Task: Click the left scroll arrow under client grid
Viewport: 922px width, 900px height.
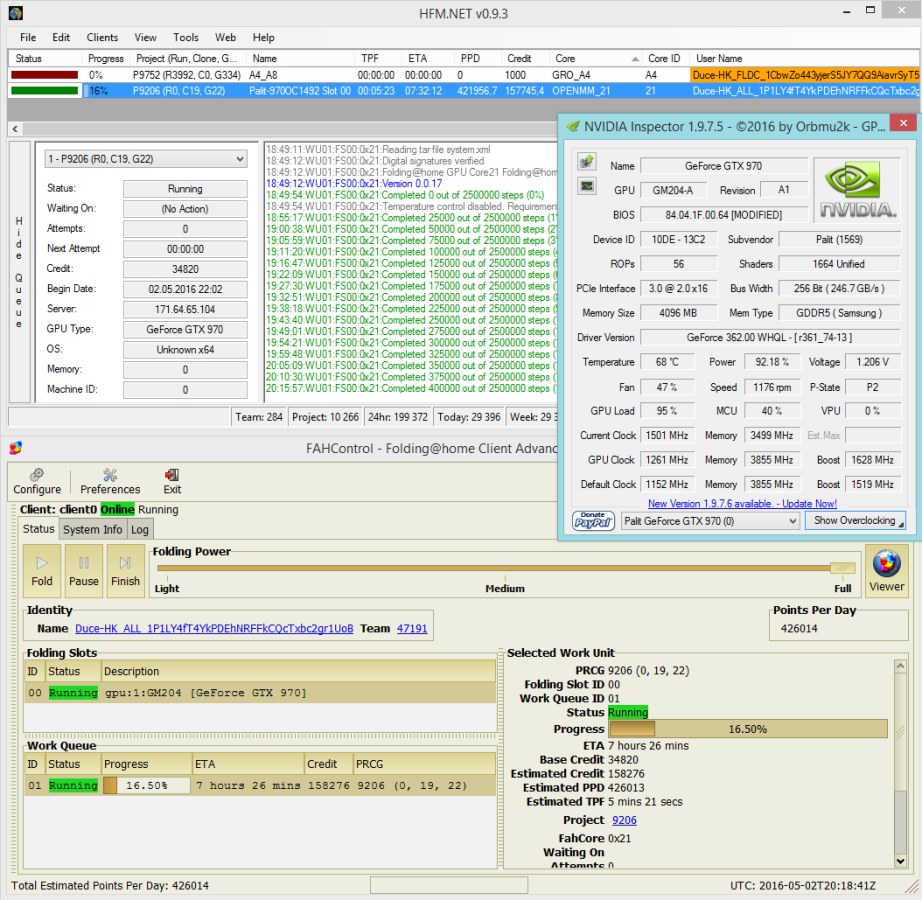Action: 15,129
